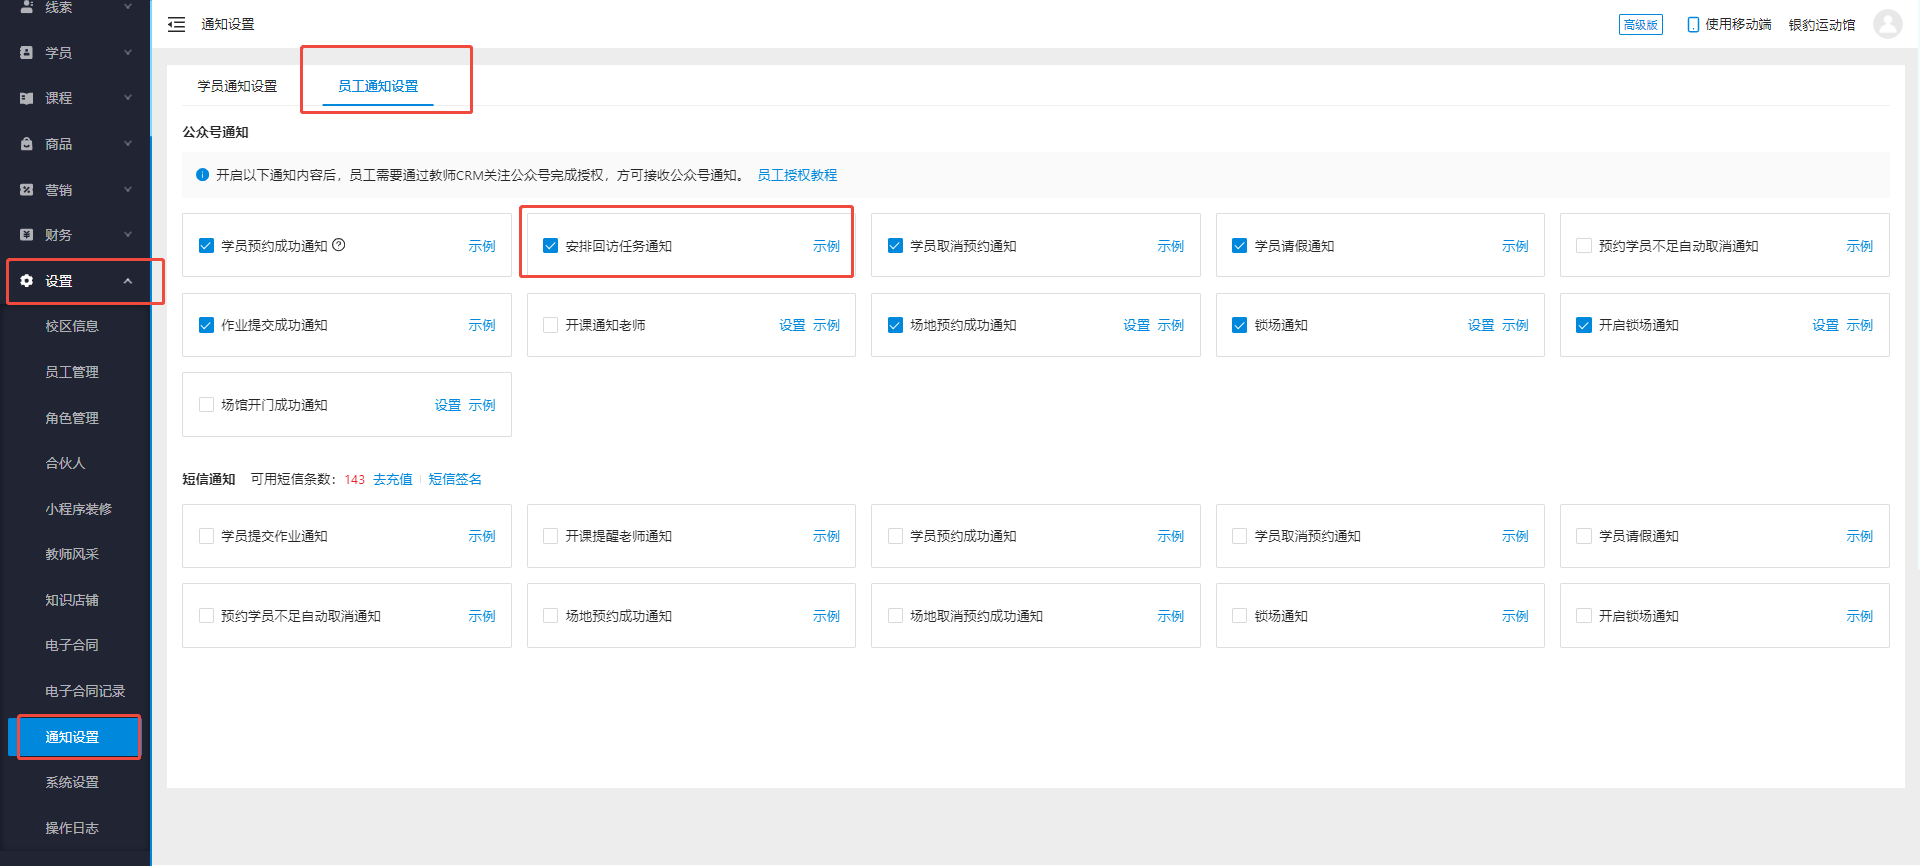The height and width of the screenshot is (866, 1920).
Task: Click the user avatar icon
Action: pyautogui.click(x=1887, y=24)
